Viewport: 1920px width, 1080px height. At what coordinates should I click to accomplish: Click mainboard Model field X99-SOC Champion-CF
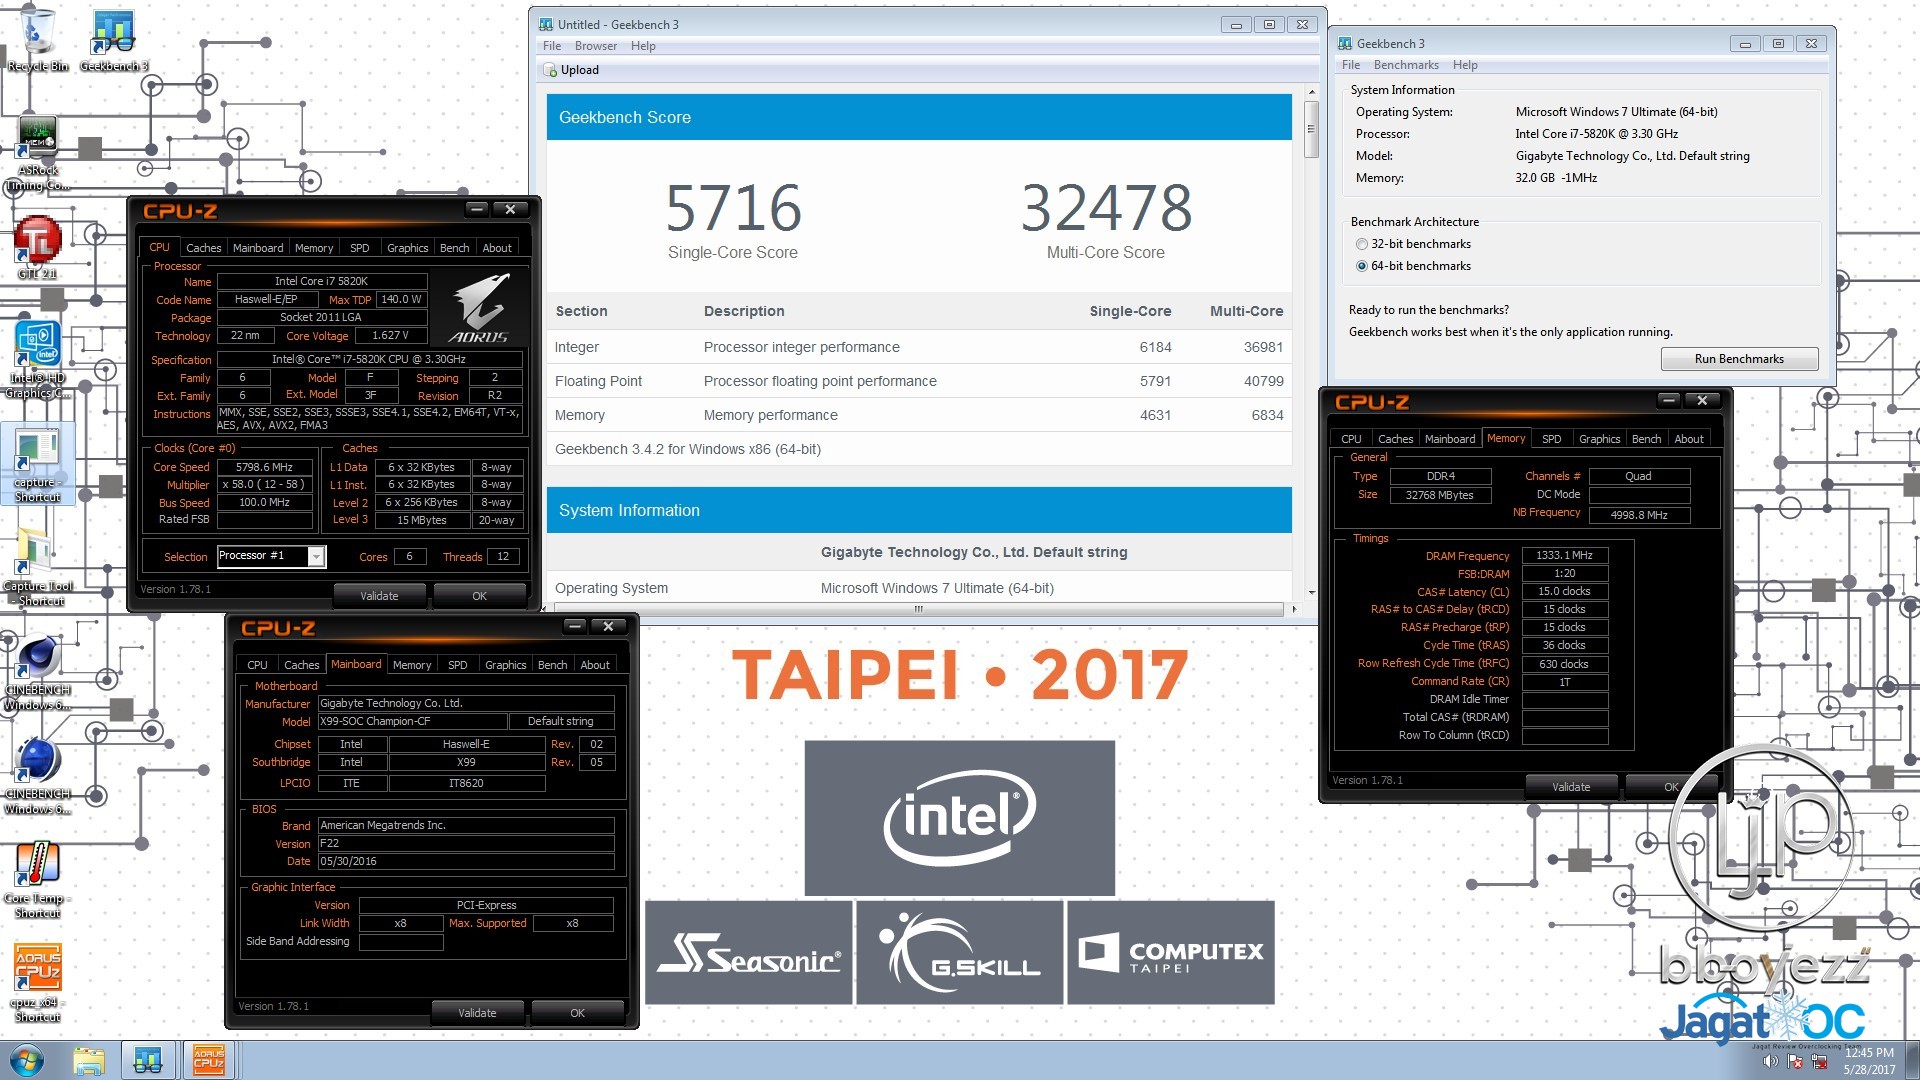pos(411,722)
